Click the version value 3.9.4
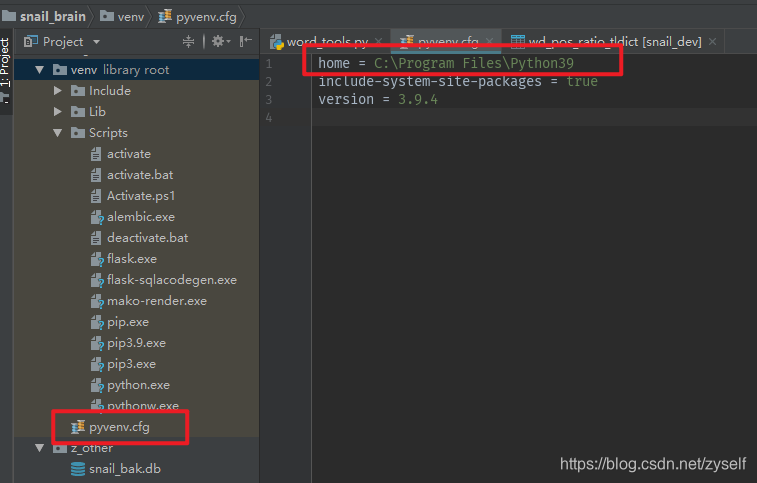757x483 pixels. point(418,99)
